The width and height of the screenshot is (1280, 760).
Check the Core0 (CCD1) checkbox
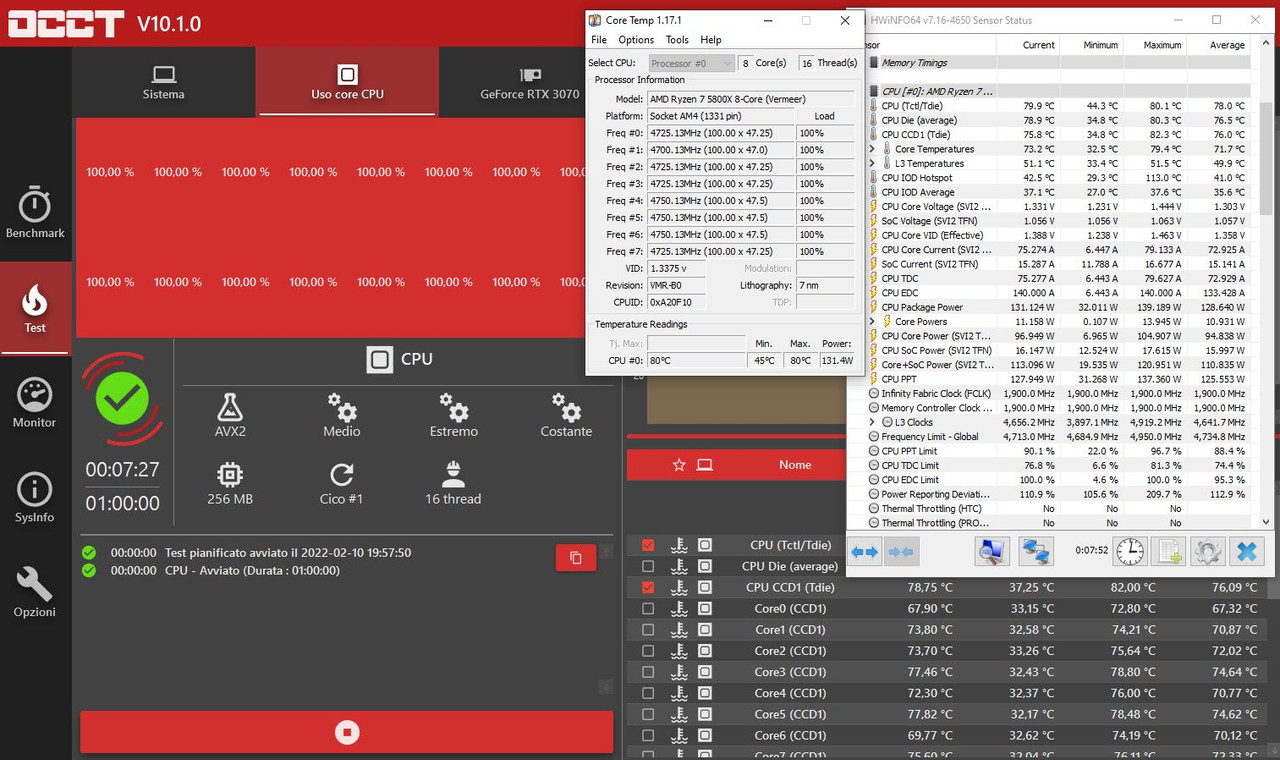tap(648, 608)
